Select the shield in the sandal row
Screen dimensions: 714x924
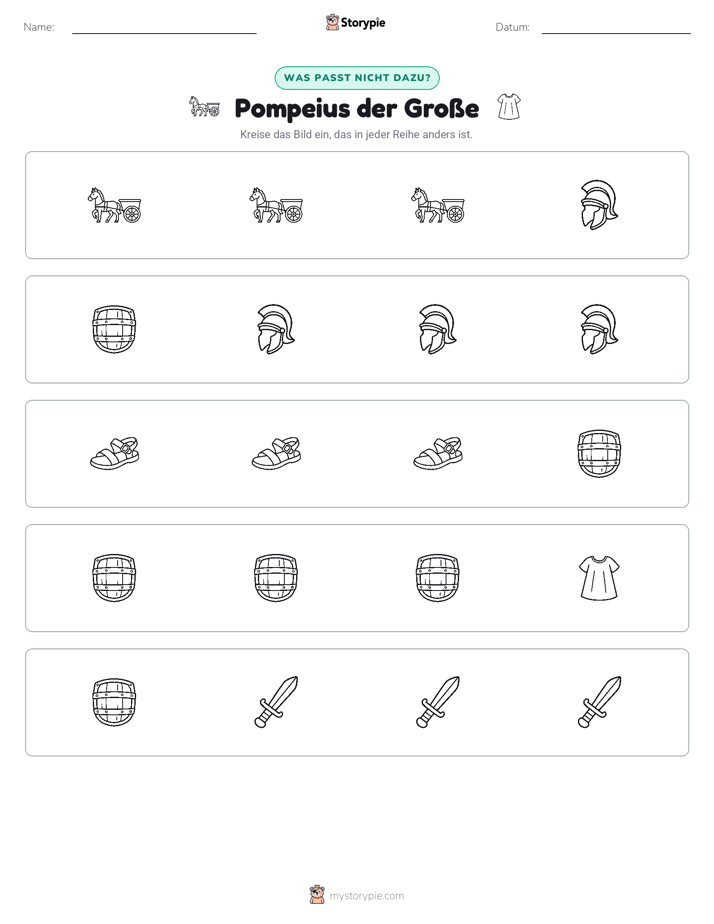[599, 453]
